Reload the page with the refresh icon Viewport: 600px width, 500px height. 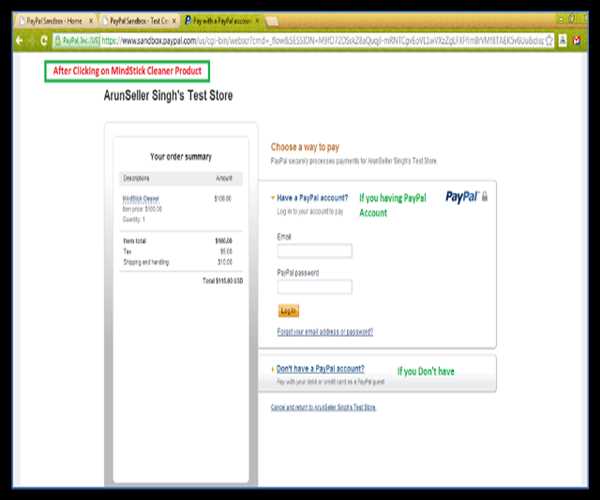point(43,40)
